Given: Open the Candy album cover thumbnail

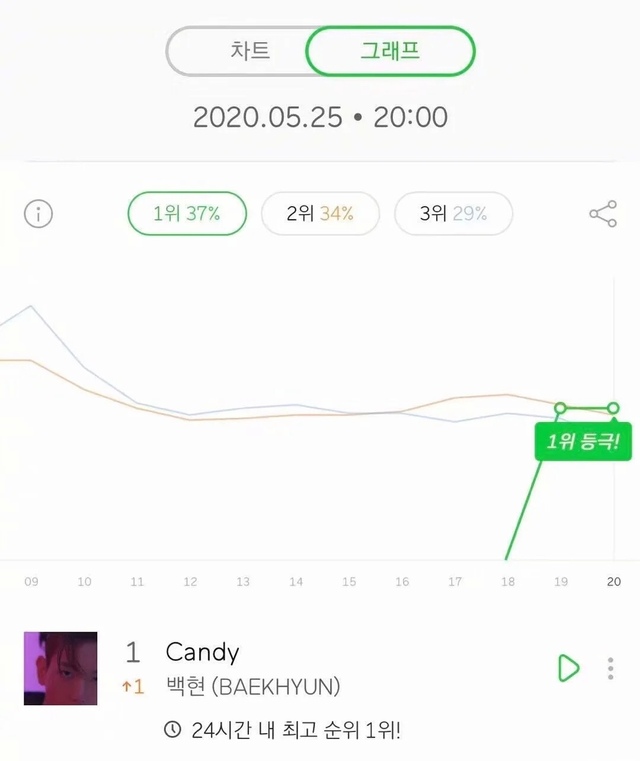Looking at the screenshot, I should (x=61, y=668).
